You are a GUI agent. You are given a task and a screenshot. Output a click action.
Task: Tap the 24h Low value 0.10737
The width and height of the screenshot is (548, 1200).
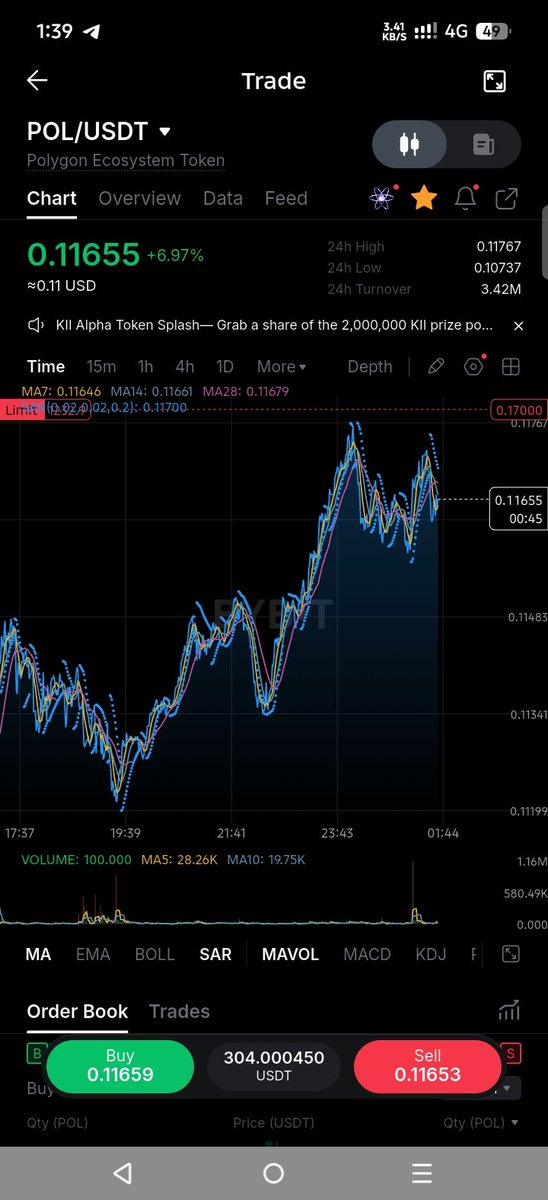498,267
